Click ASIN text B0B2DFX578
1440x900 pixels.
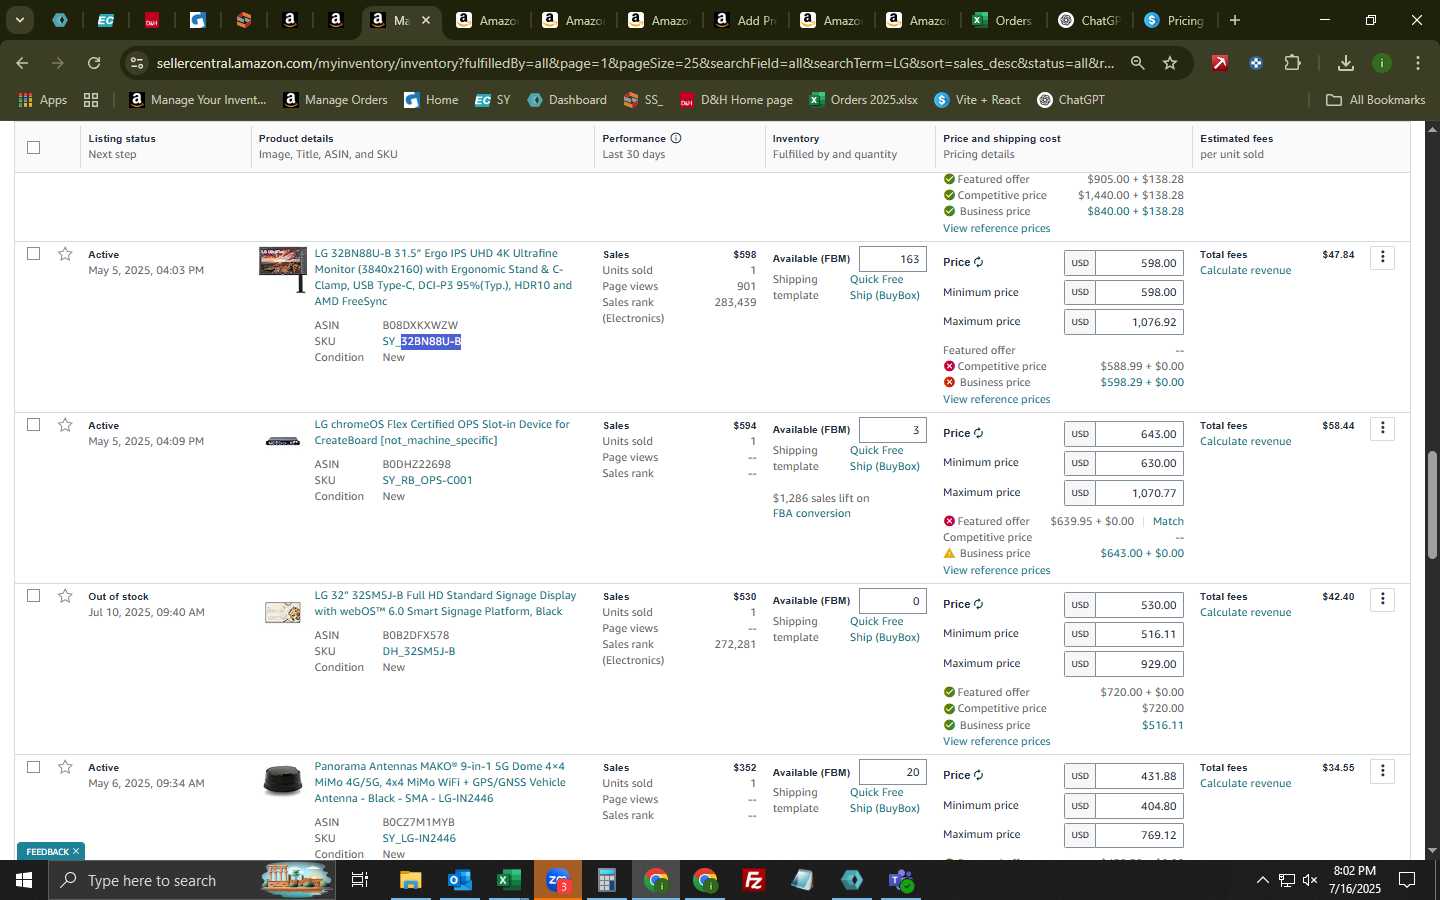coord(415,635)
